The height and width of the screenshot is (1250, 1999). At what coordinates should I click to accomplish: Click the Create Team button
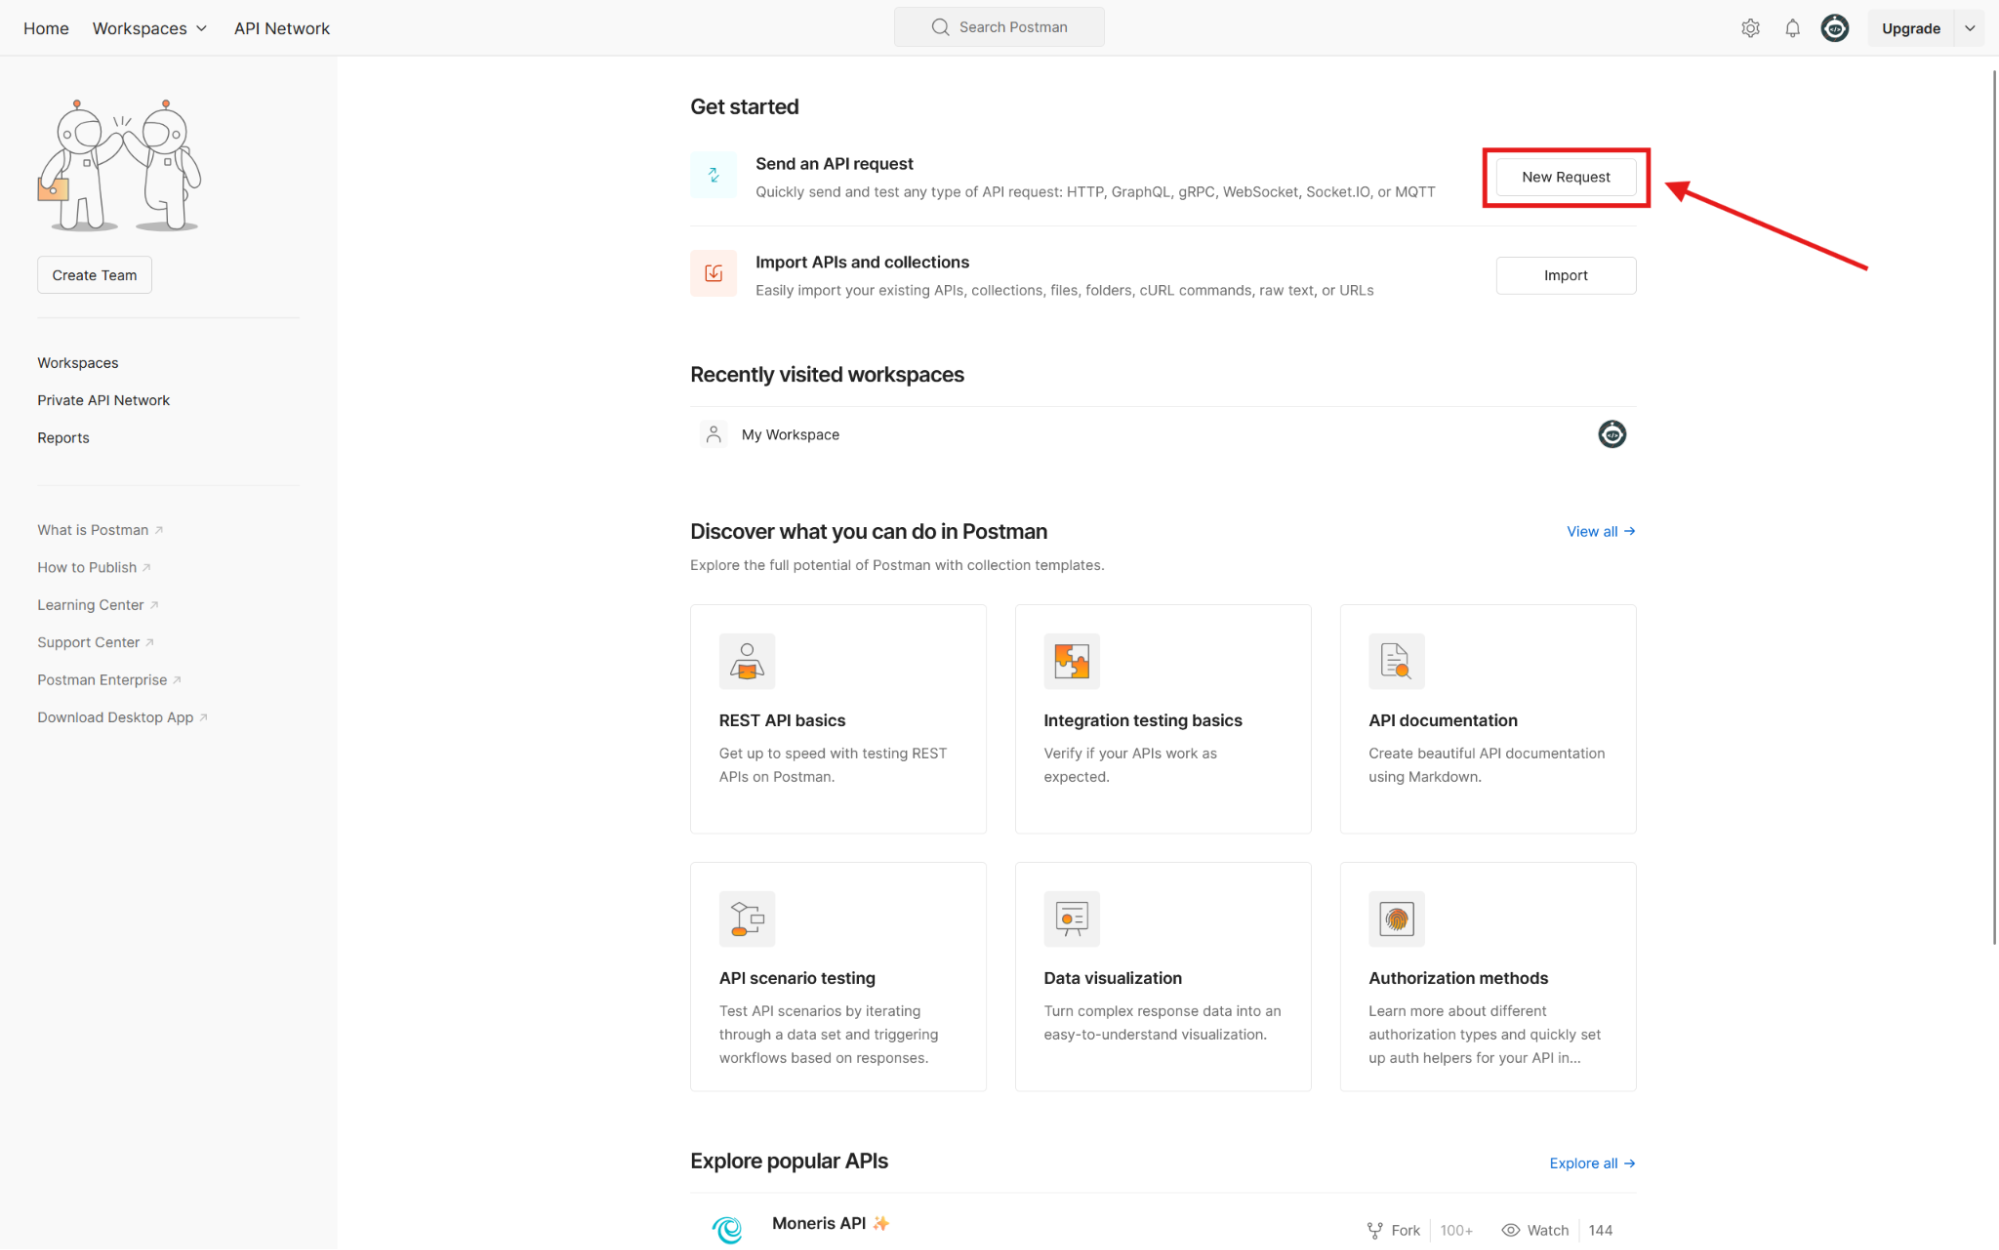(94, 275)
